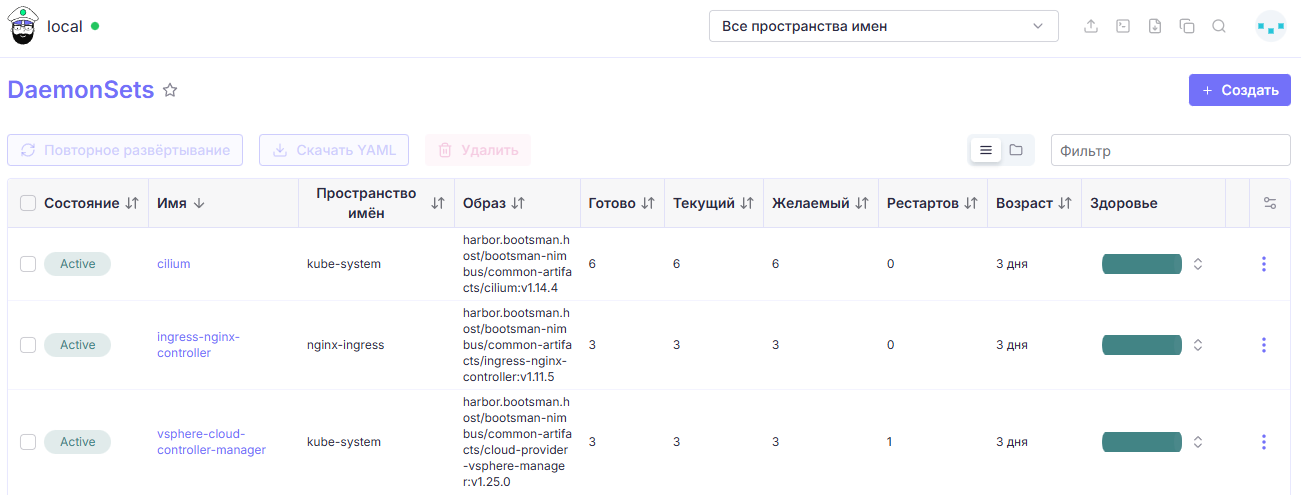Open the cilium DaemonSet link

tap(174, 264)
